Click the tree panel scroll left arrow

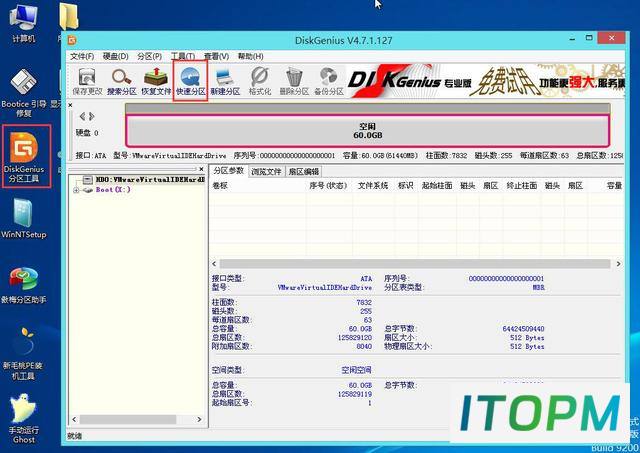coord(74,420)
